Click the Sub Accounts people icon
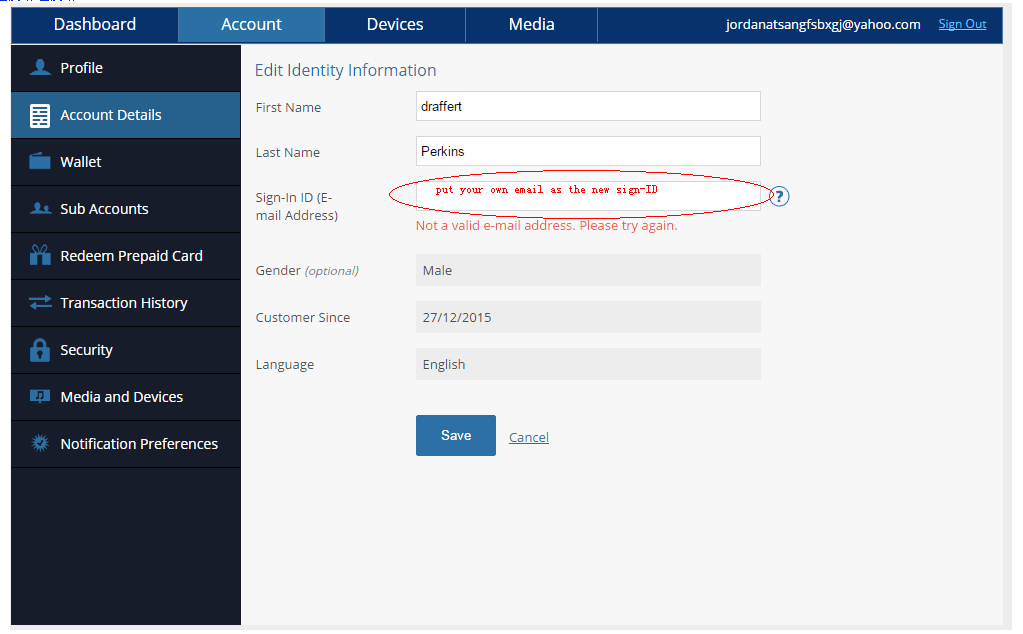The height and width of the screenshot is (634, 1023). coord(40,209)
